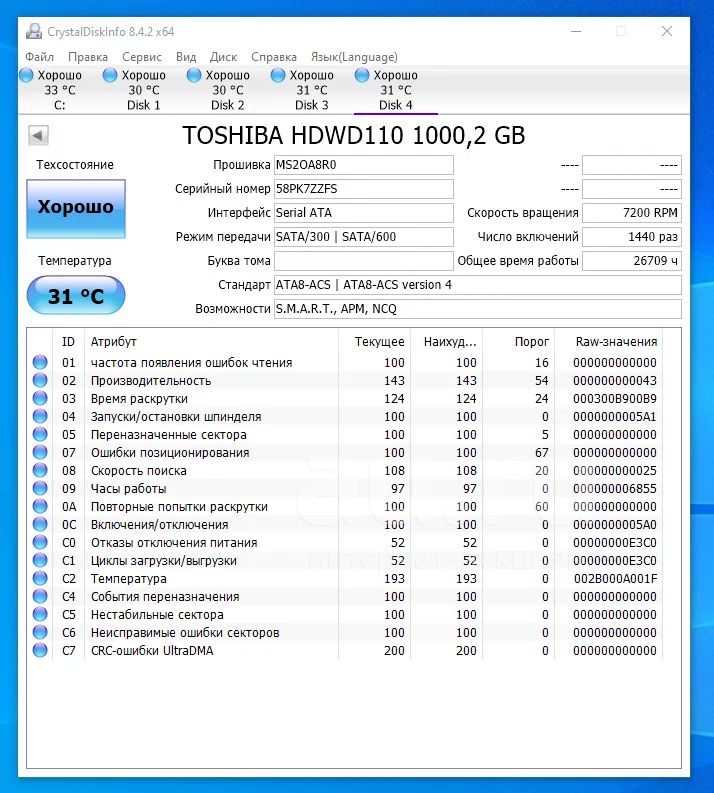The image size is (714, 793).
Task: Click the Прошивка field MS2OA8R0
Action: pyautogui.click(x=364, y=165)
